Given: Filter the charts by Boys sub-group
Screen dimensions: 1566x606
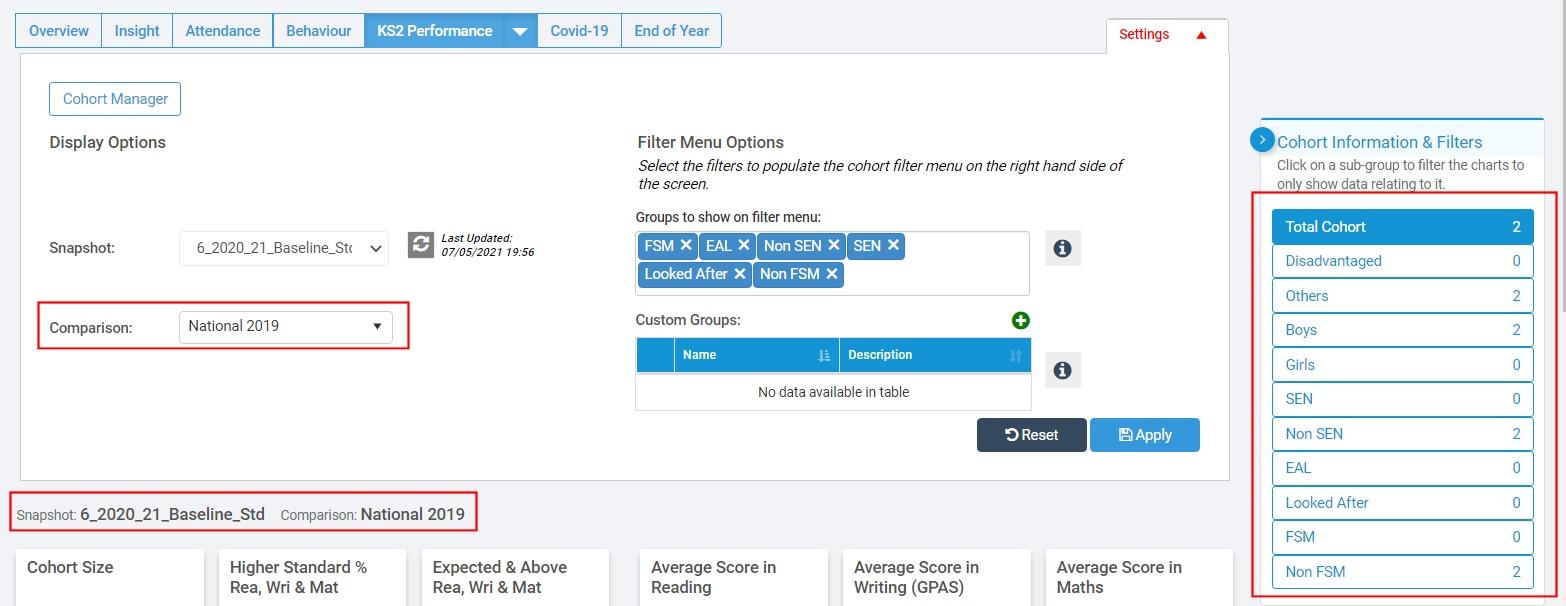Looking at the screenshot, I should (1402, 330).
